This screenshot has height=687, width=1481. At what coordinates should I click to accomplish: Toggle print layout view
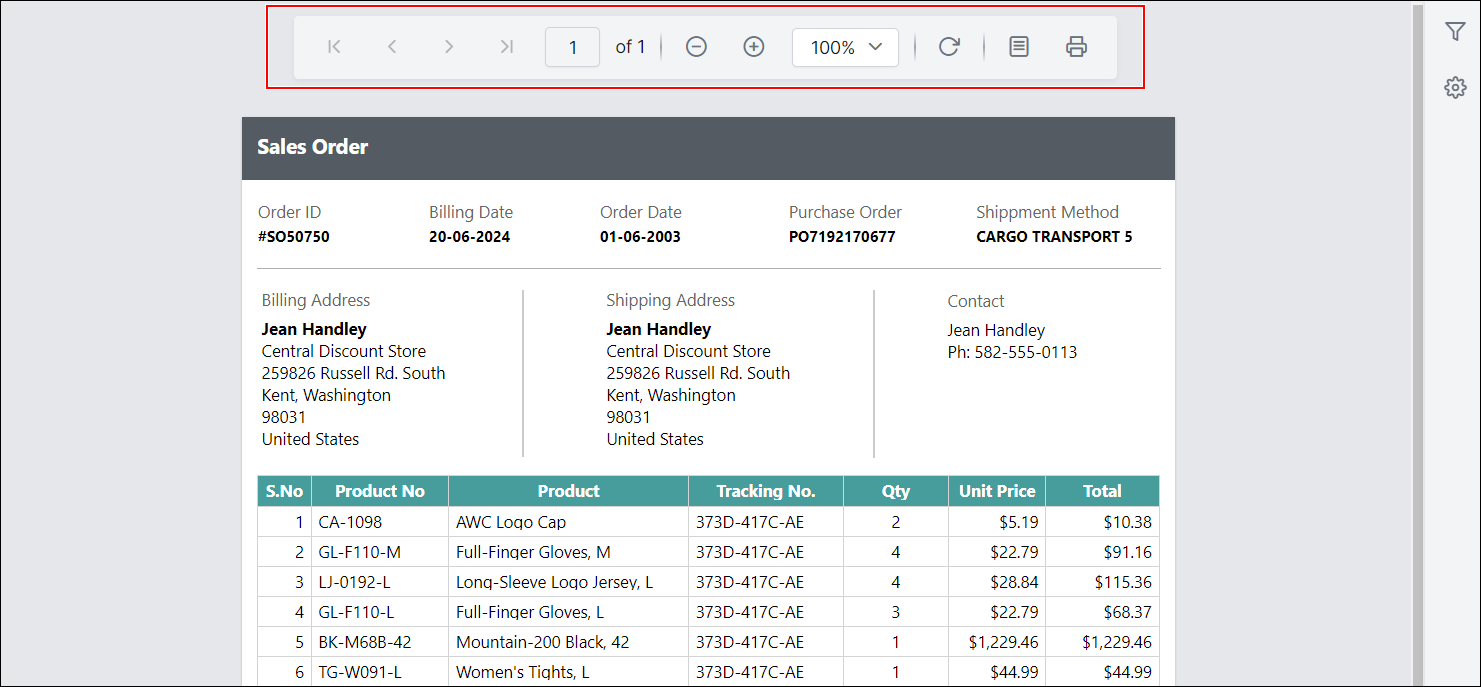click(1018, 46)
